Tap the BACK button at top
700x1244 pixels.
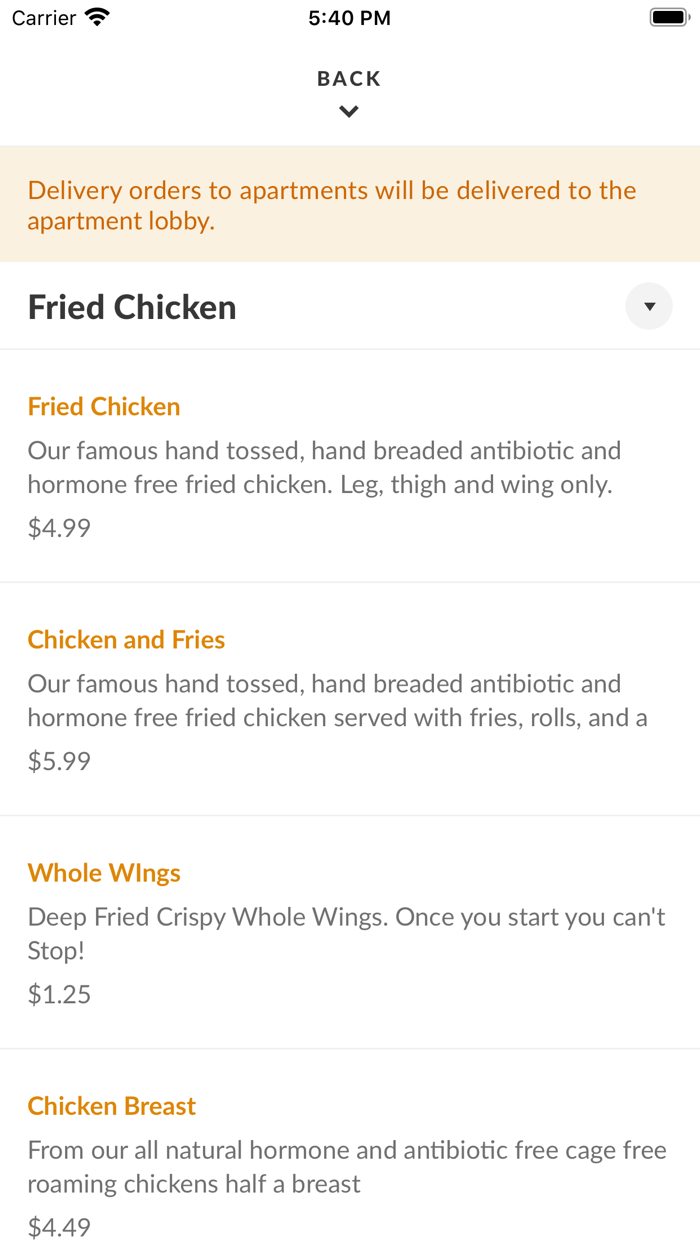[x=349, y=79]
